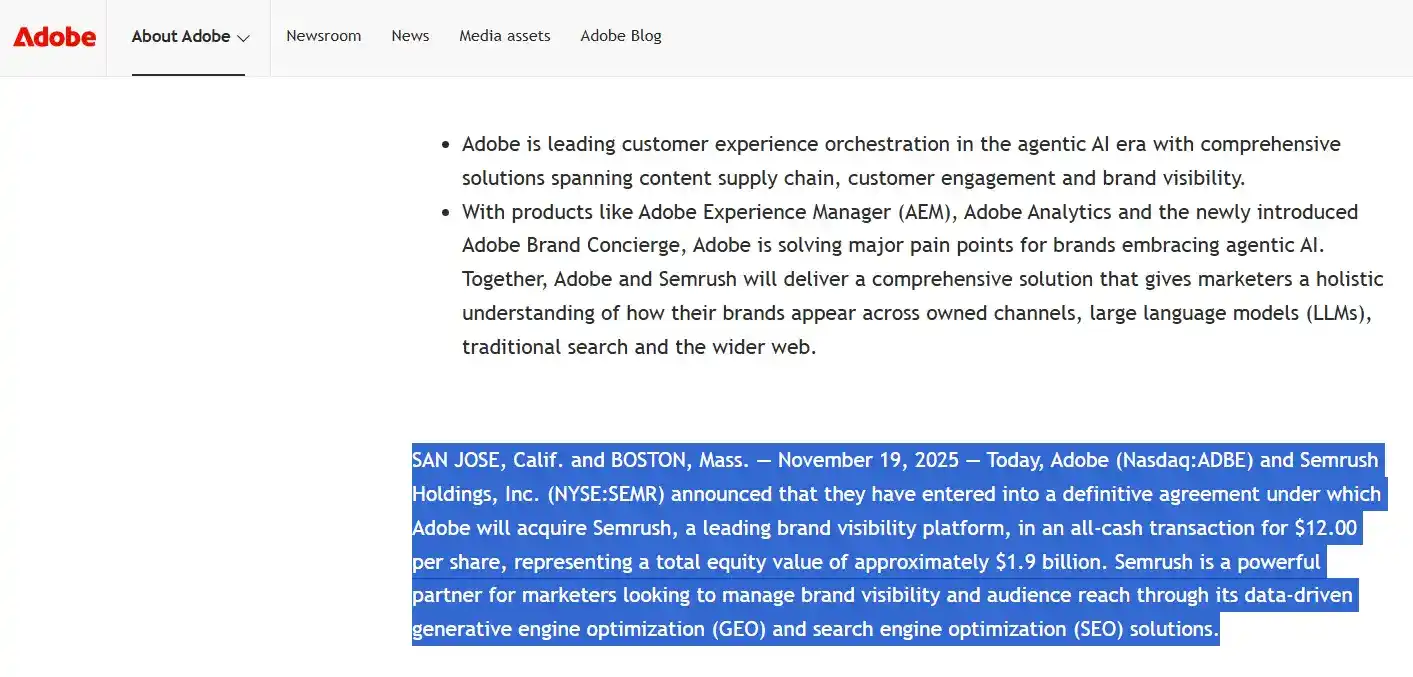
Task: Open the News section
Action: (x=410, y=36)
